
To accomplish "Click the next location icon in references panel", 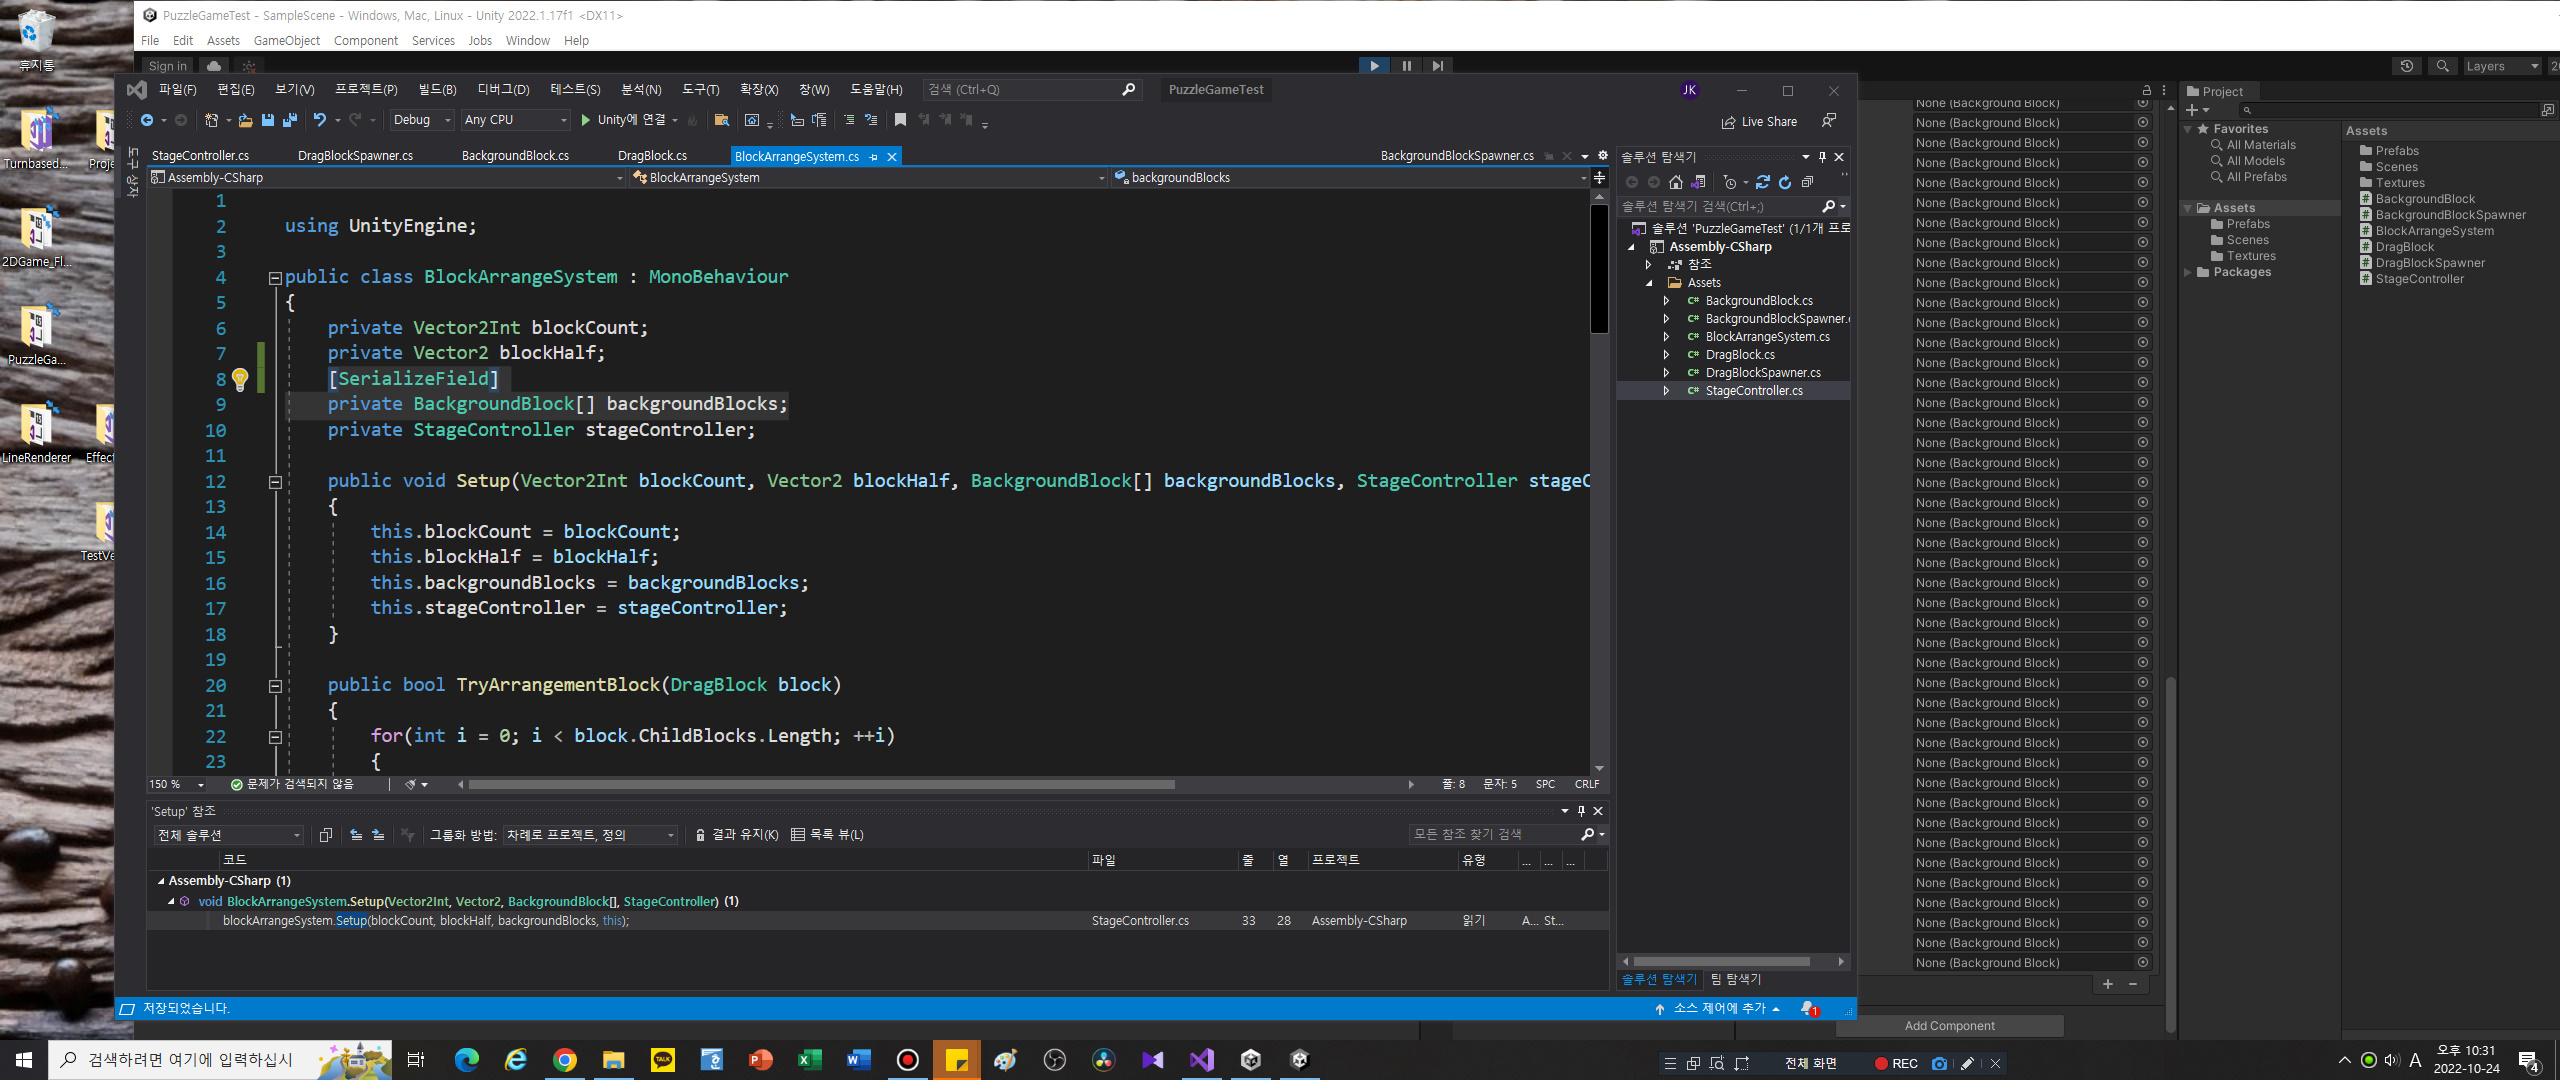I will (x=378, y=835).
